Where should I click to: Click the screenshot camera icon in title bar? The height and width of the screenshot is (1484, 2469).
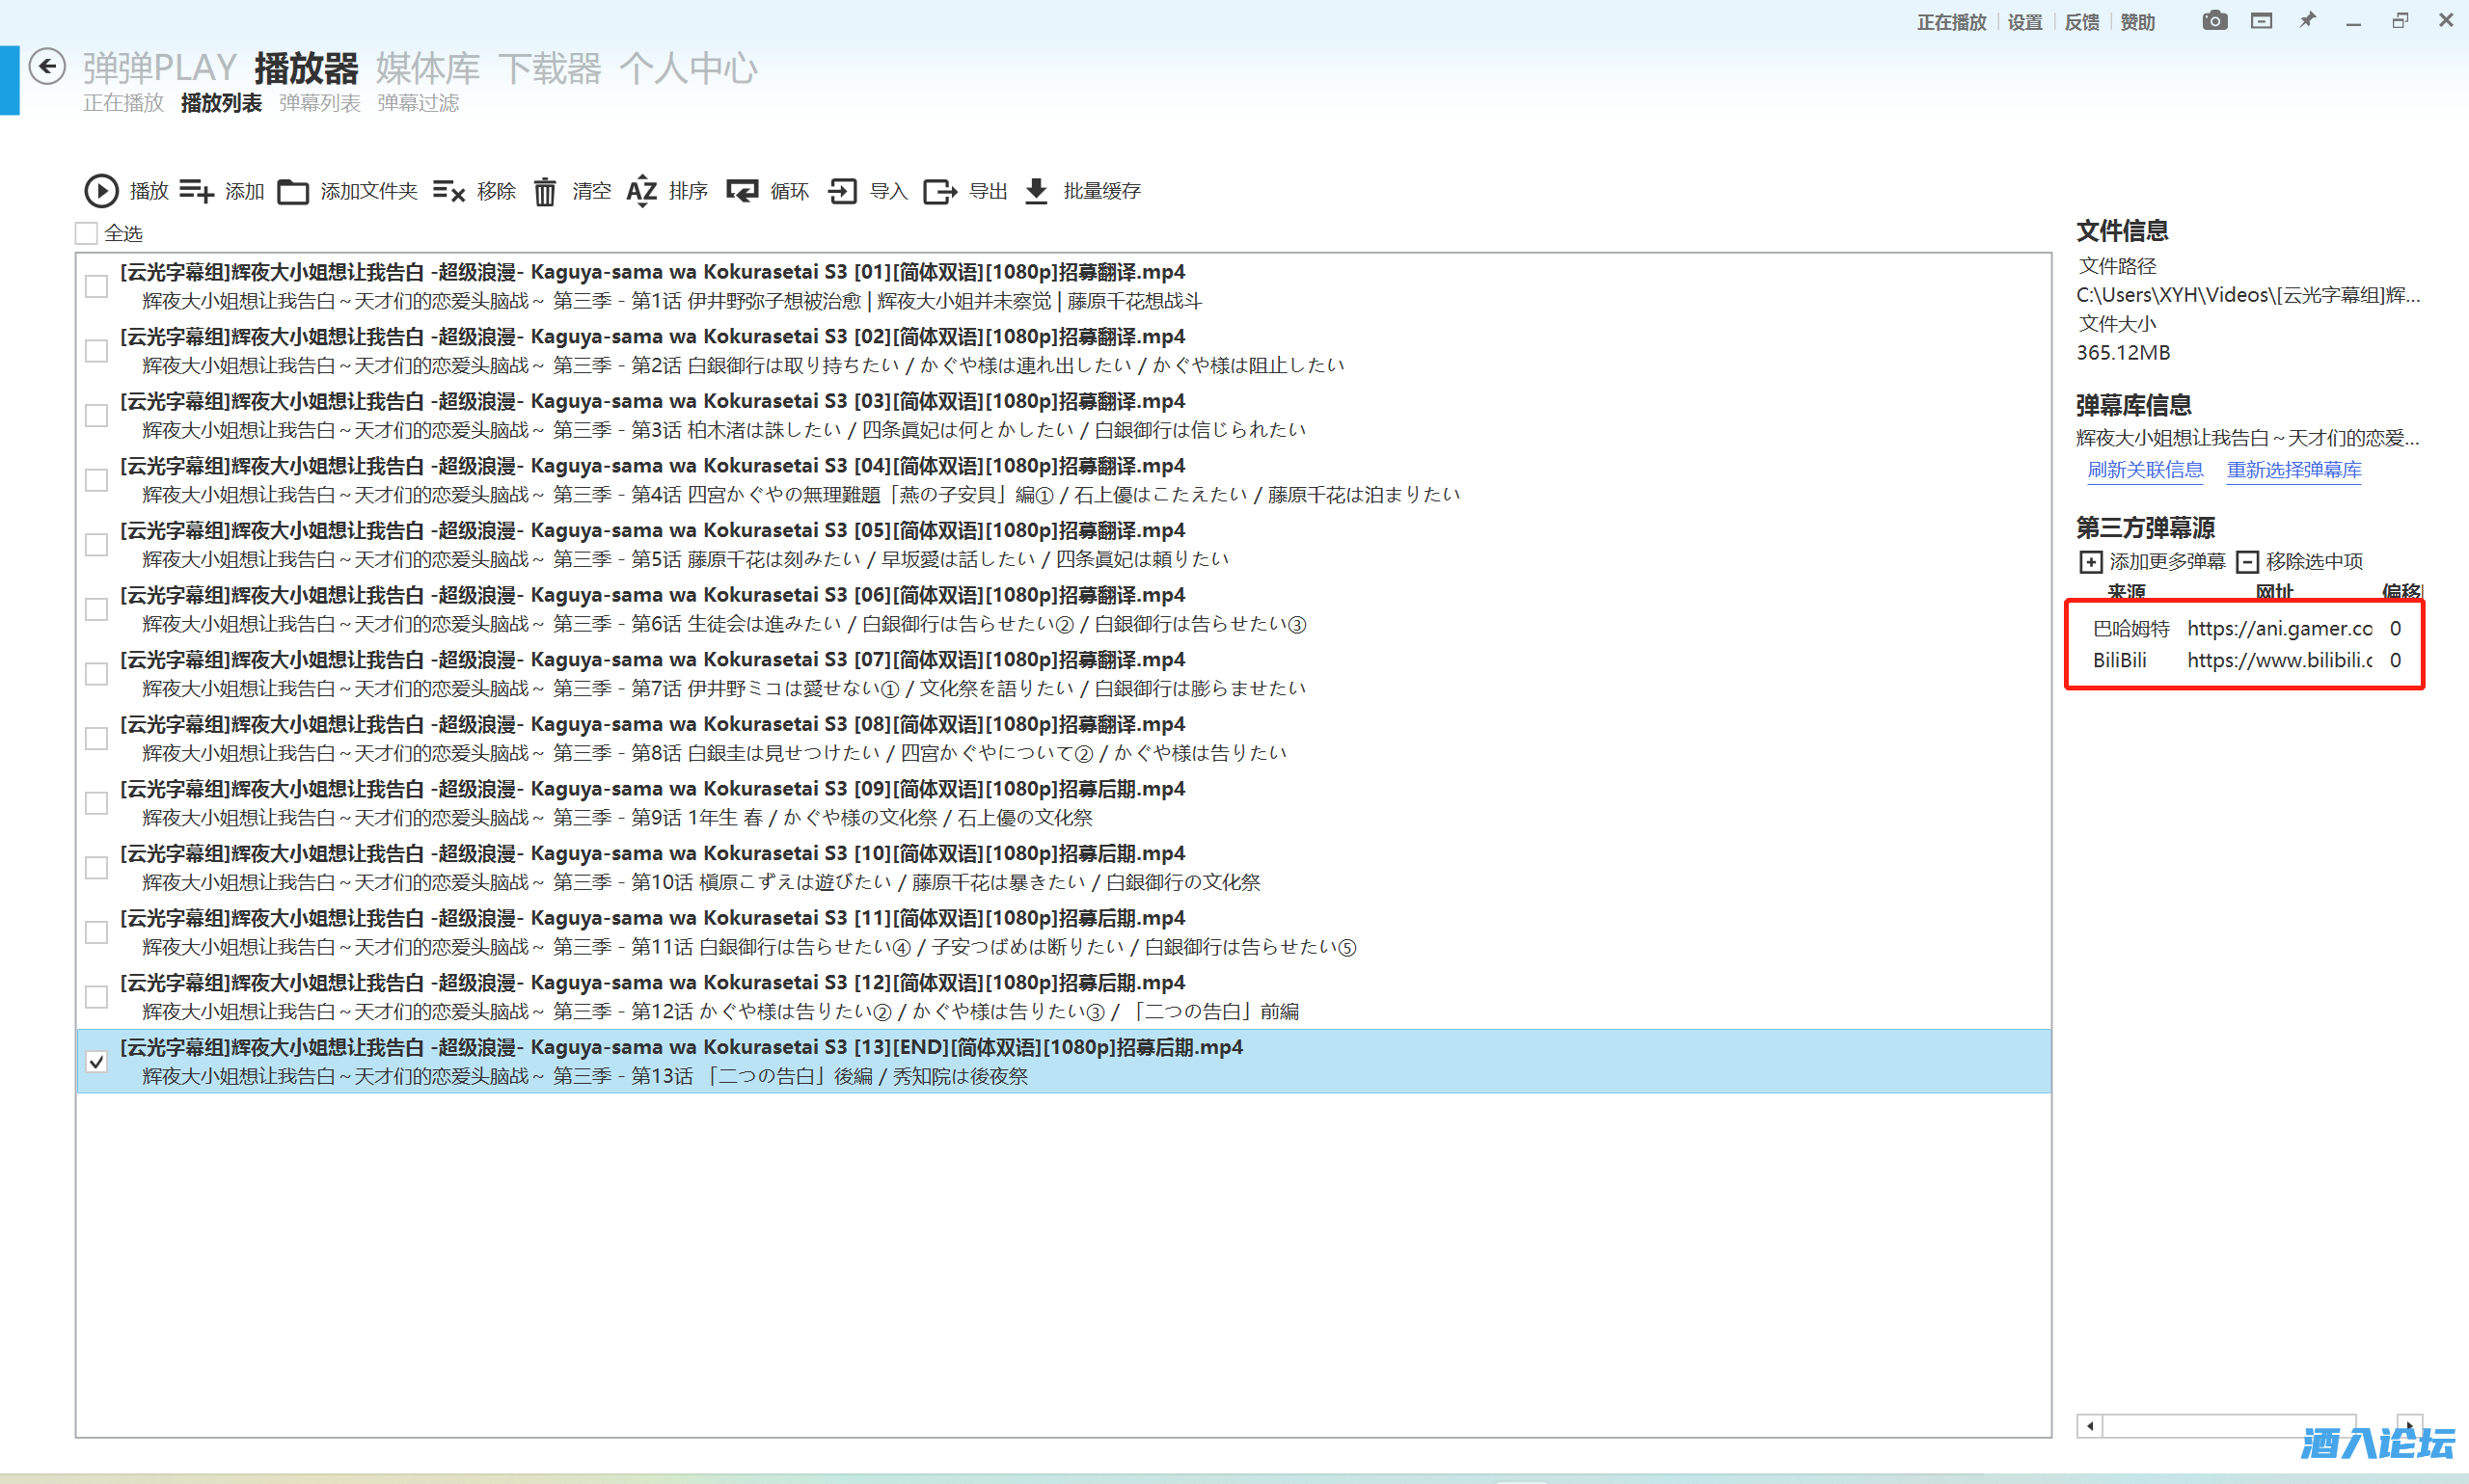(2214, 21)
